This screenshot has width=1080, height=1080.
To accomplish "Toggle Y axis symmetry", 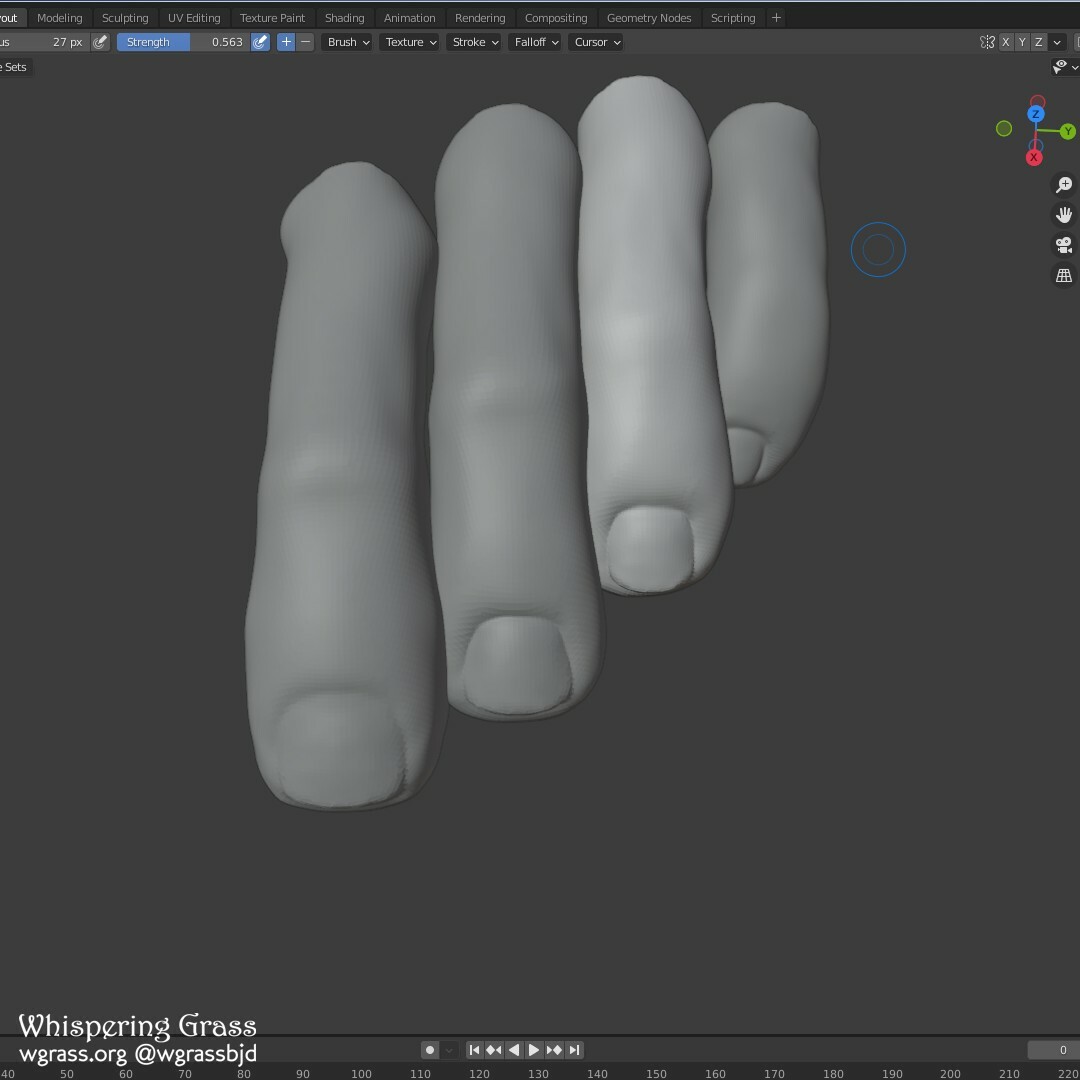I will coord(1022,42).
